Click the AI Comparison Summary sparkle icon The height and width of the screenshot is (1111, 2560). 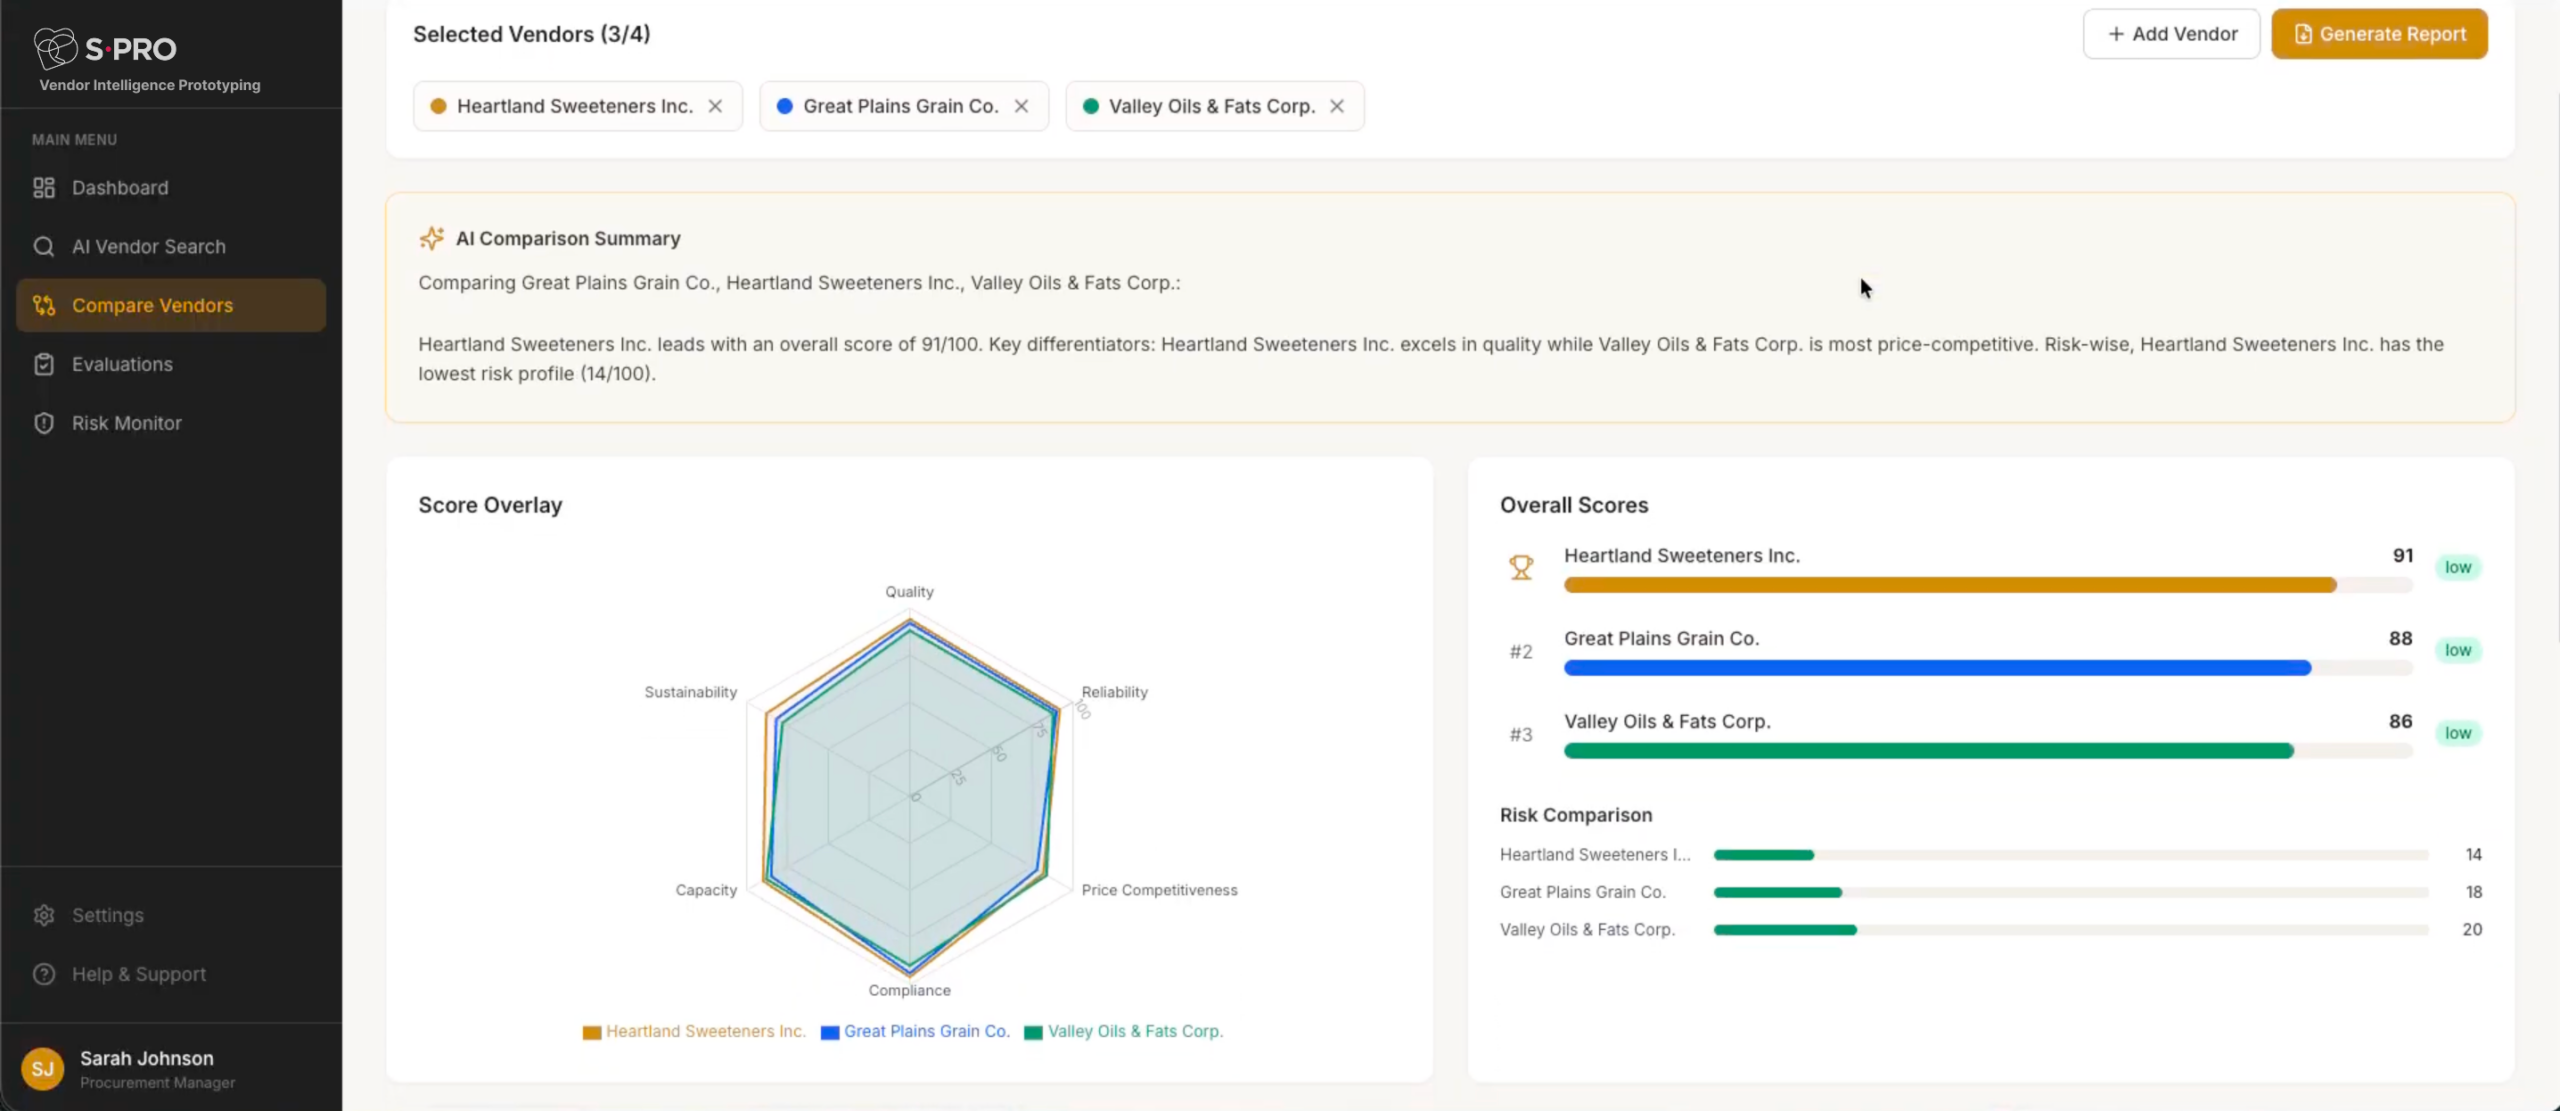pyautogui.click(x=431, y=238)
